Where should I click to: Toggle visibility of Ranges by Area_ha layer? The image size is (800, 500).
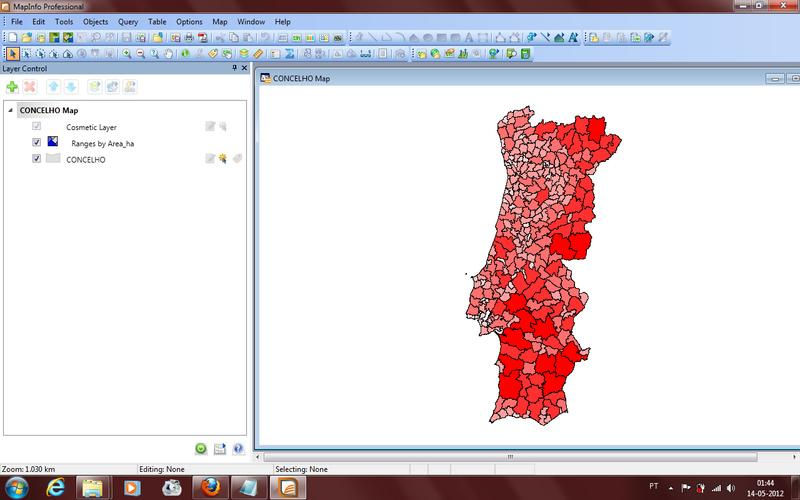[x=36, y=142]
